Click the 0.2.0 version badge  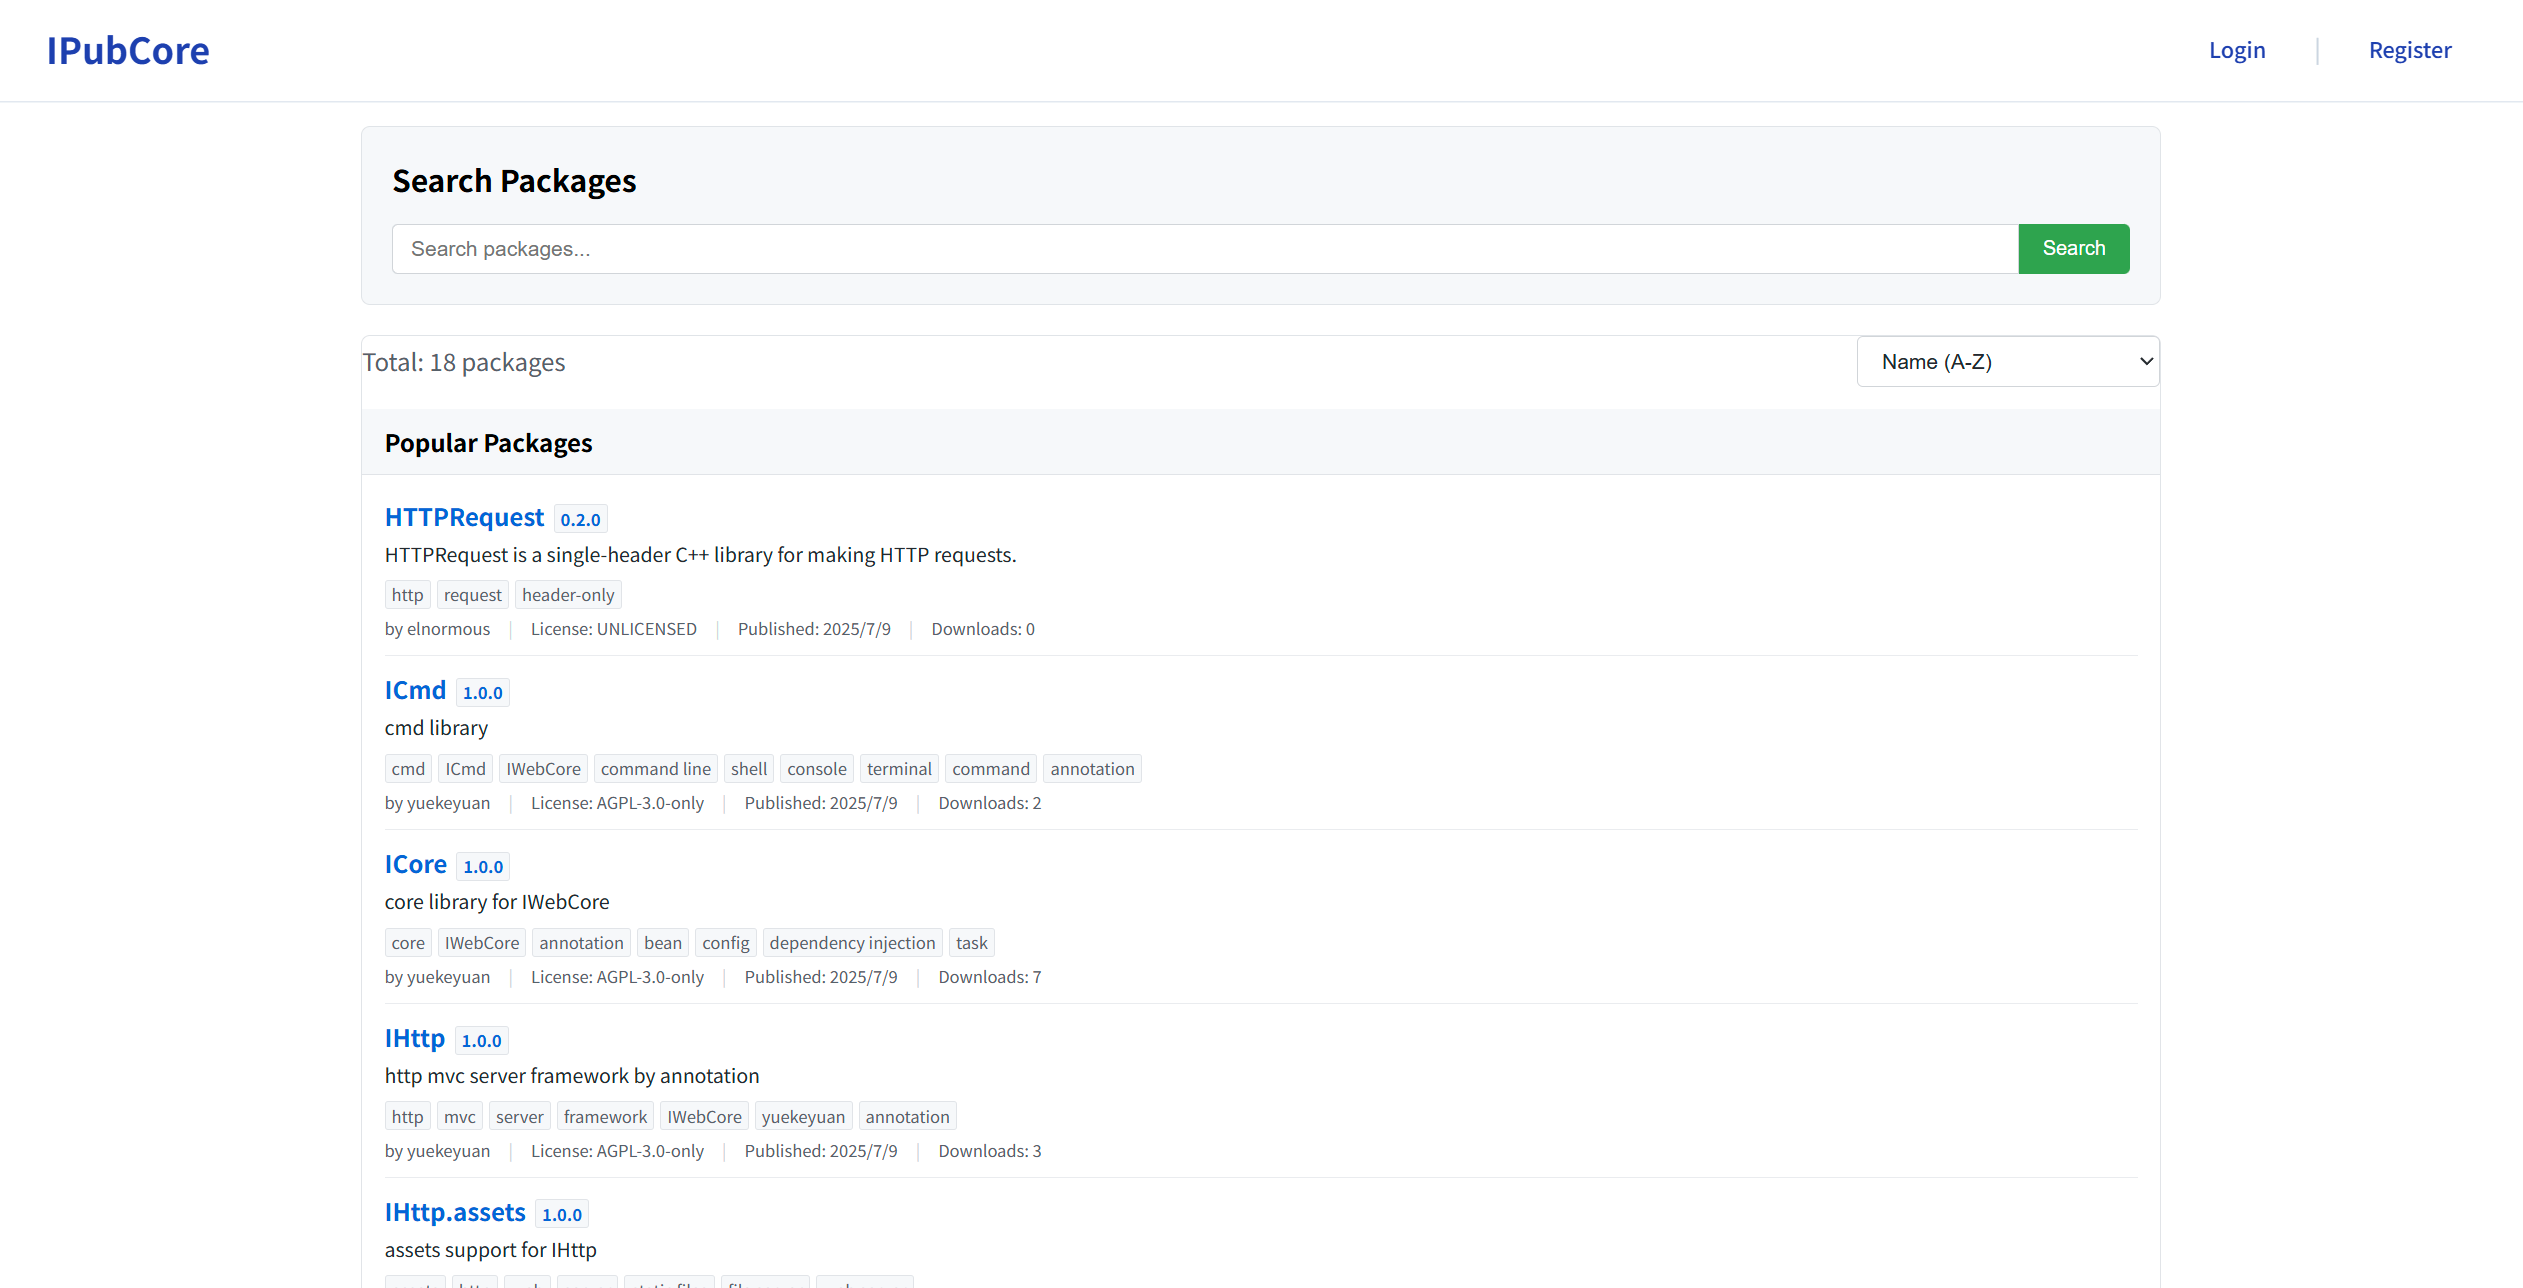pos(580,520)
